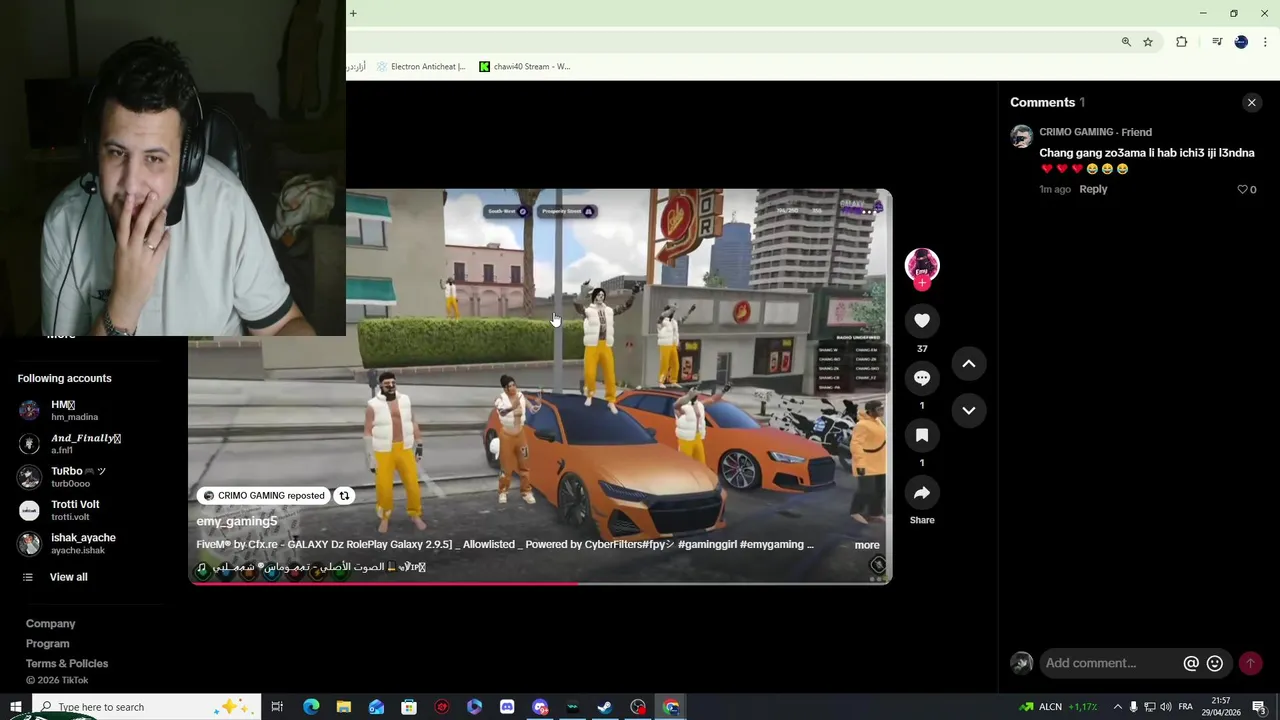The height and width of the screenshot is (720, 1280).
Task: Insert a mention with the @ icon
Action: [1191, 663]
